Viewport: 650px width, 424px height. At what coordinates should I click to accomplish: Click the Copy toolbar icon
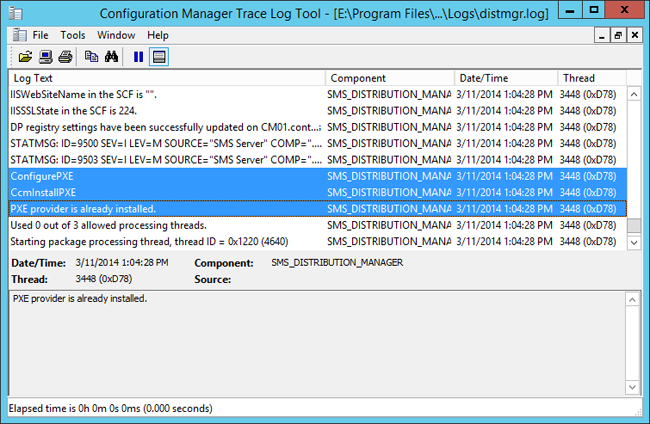[x=91, y=56]
